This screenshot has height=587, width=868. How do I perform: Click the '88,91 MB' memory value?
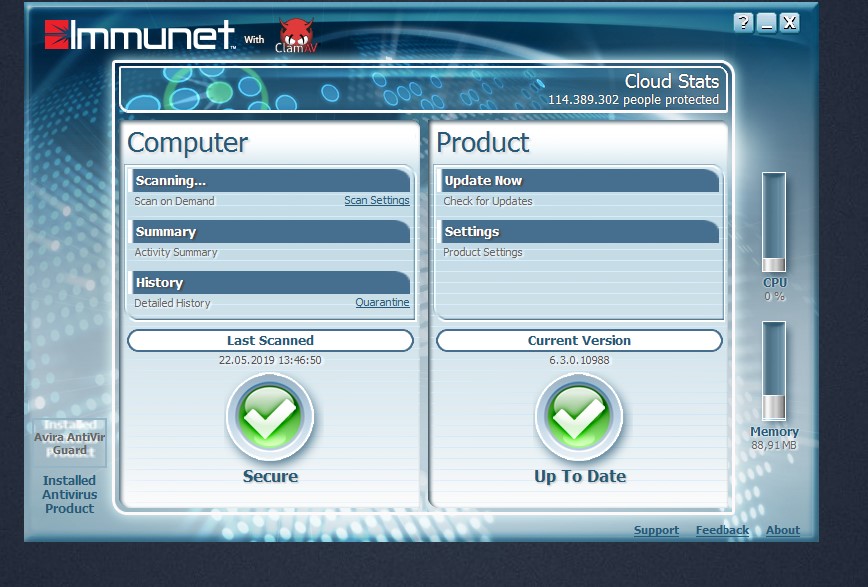coord(774,445)
